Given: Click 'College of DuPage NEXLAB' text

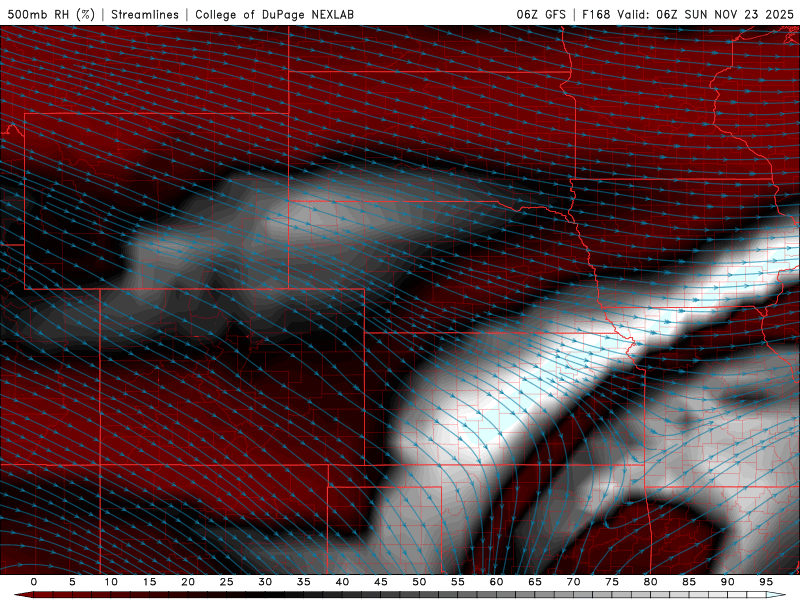Looking at the screenshot, I should pyautogui.click(x=274, y=14).
